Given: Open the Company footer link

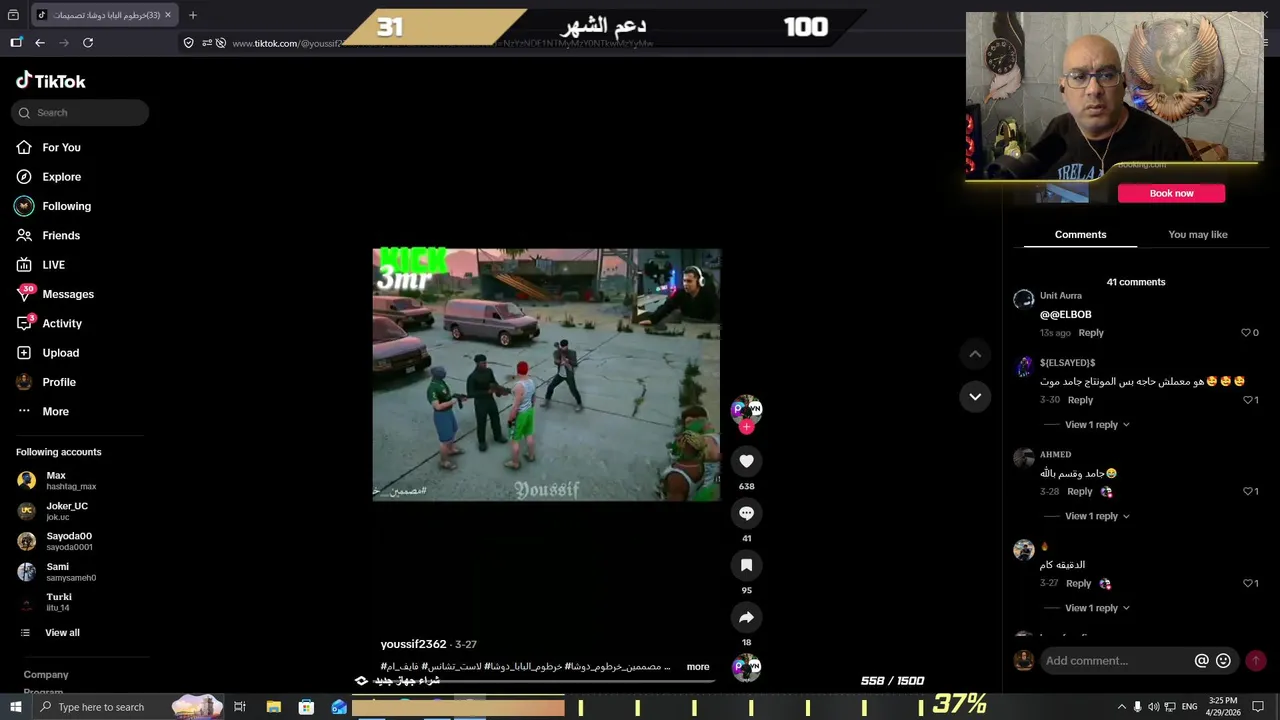Looking at the screenshot, I should [46, 675].
